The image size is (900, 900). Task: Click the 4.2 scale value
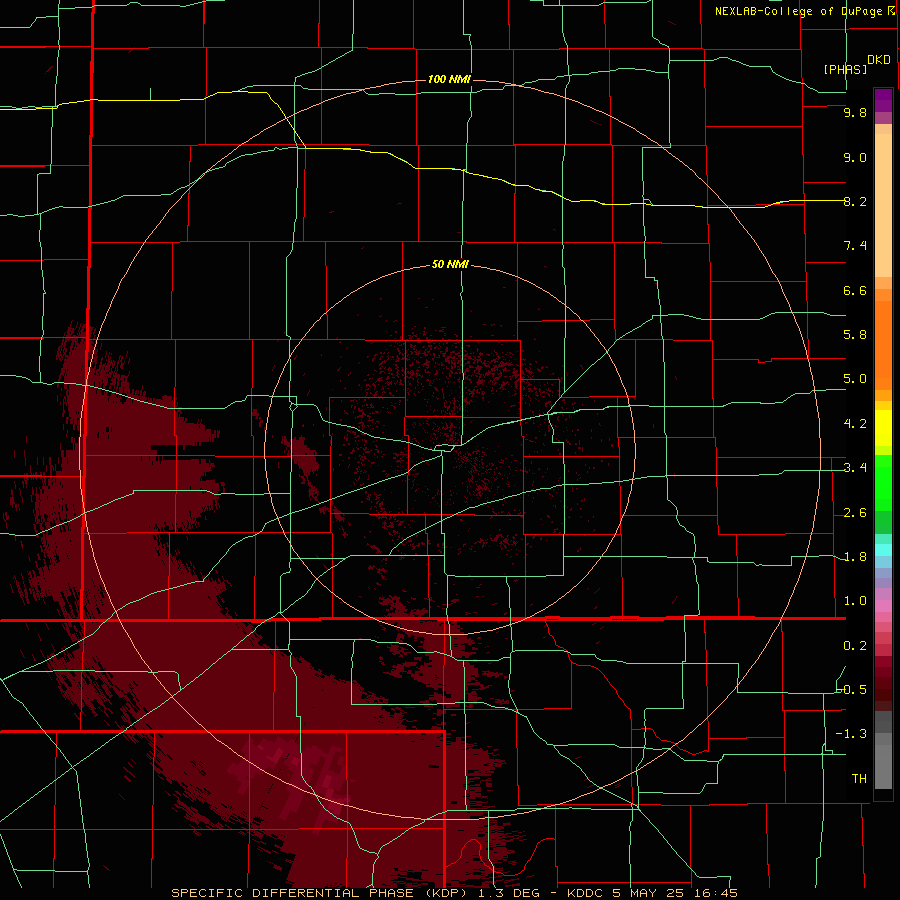point(855,424)
